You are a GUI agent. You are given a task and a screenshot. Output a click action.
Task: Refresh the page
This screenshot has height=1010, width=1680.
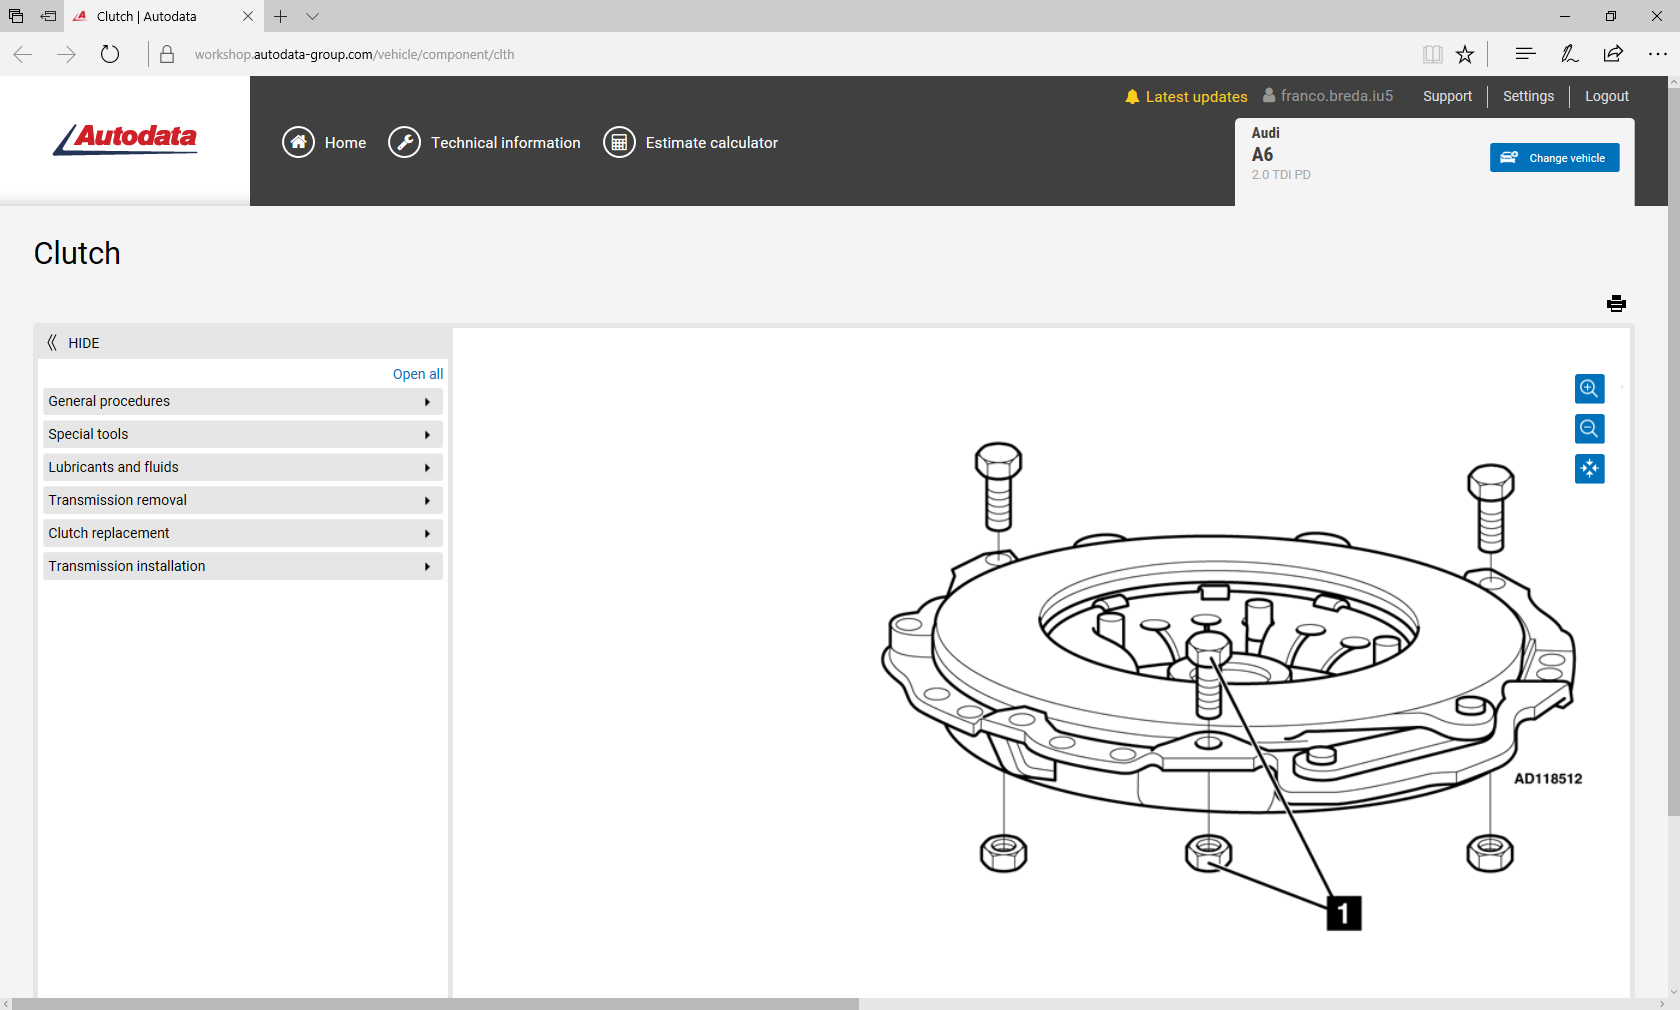tap(110, 54)
